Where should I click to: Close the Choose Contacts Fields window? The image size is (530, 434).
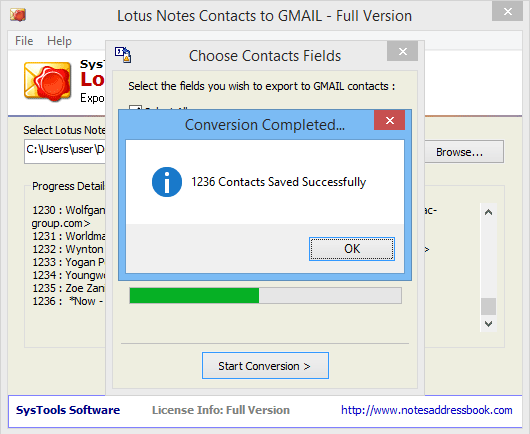pos(402,52)
